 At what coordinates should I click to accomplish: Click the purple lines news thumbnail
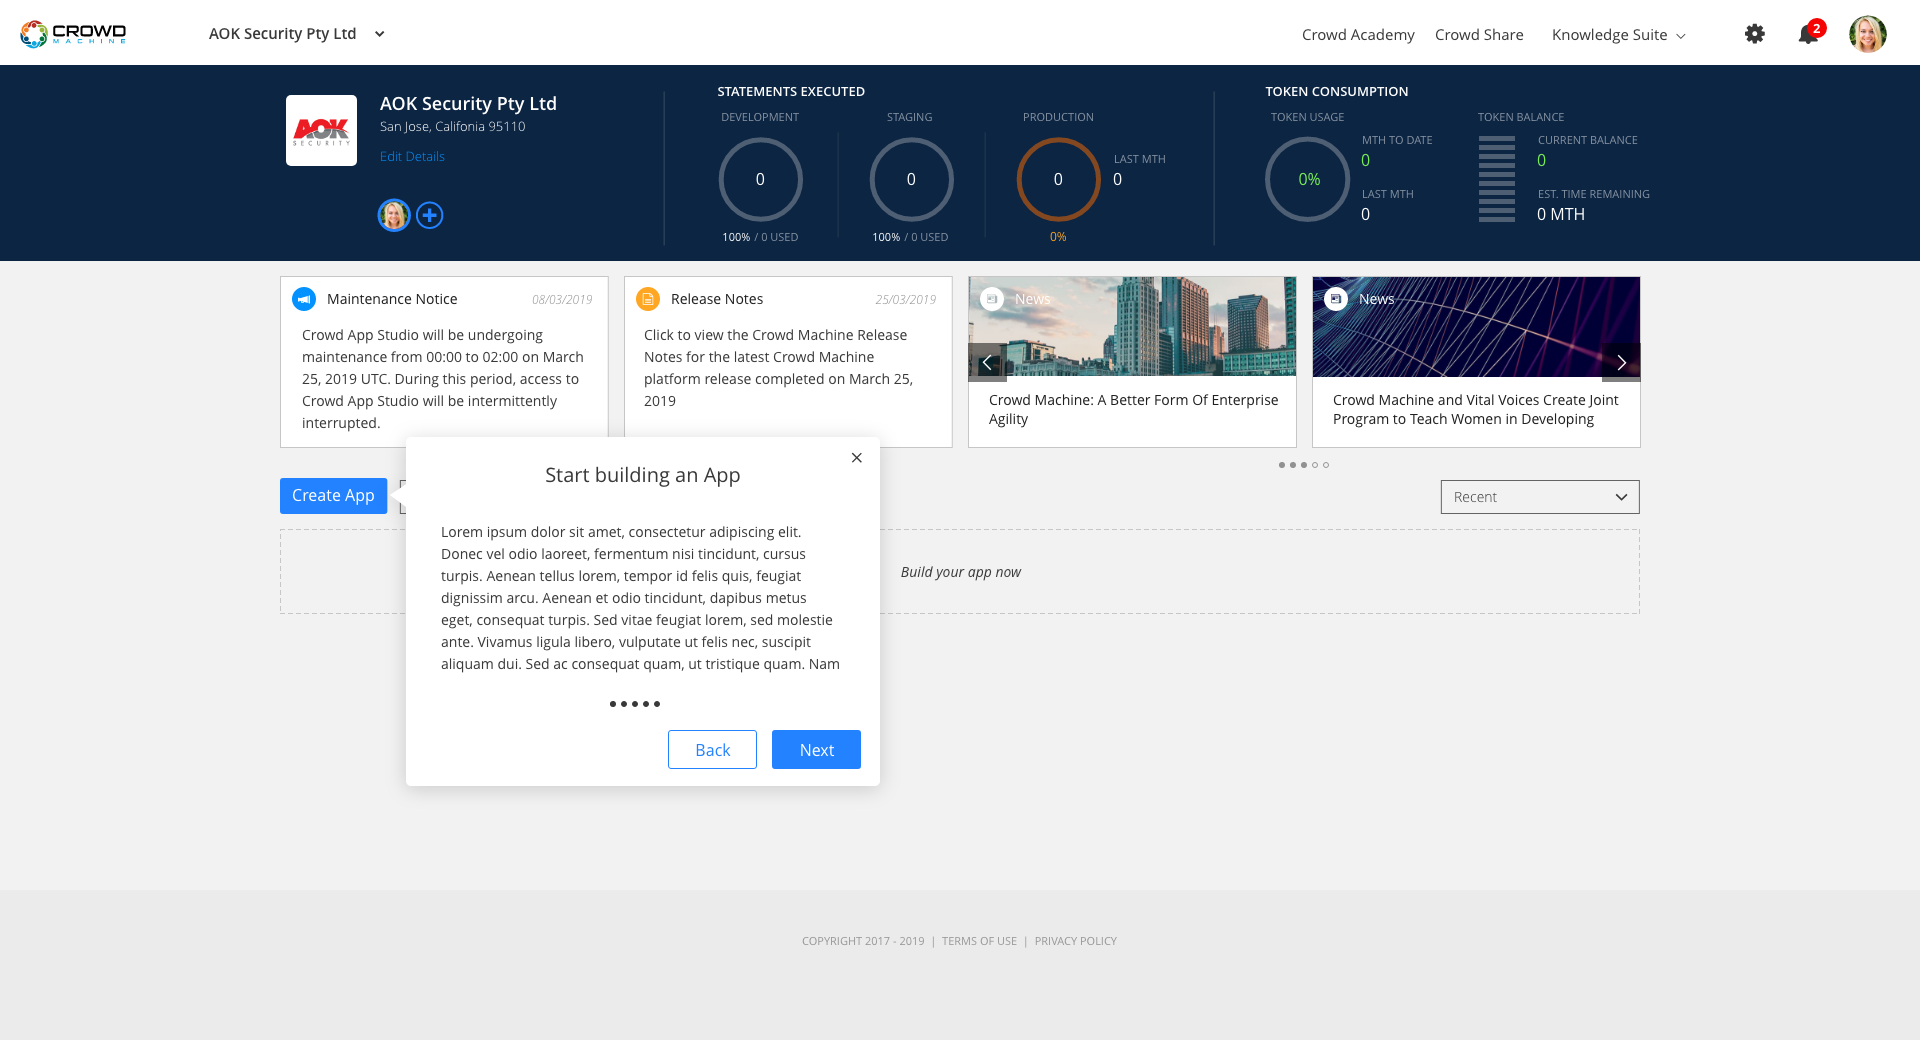(x=1476, y=327)
